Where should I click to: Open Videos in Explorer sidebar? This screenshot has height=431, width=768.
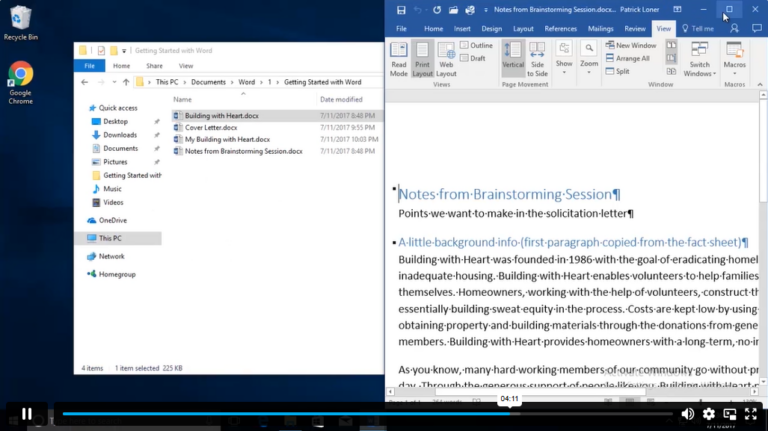point(113,202)
